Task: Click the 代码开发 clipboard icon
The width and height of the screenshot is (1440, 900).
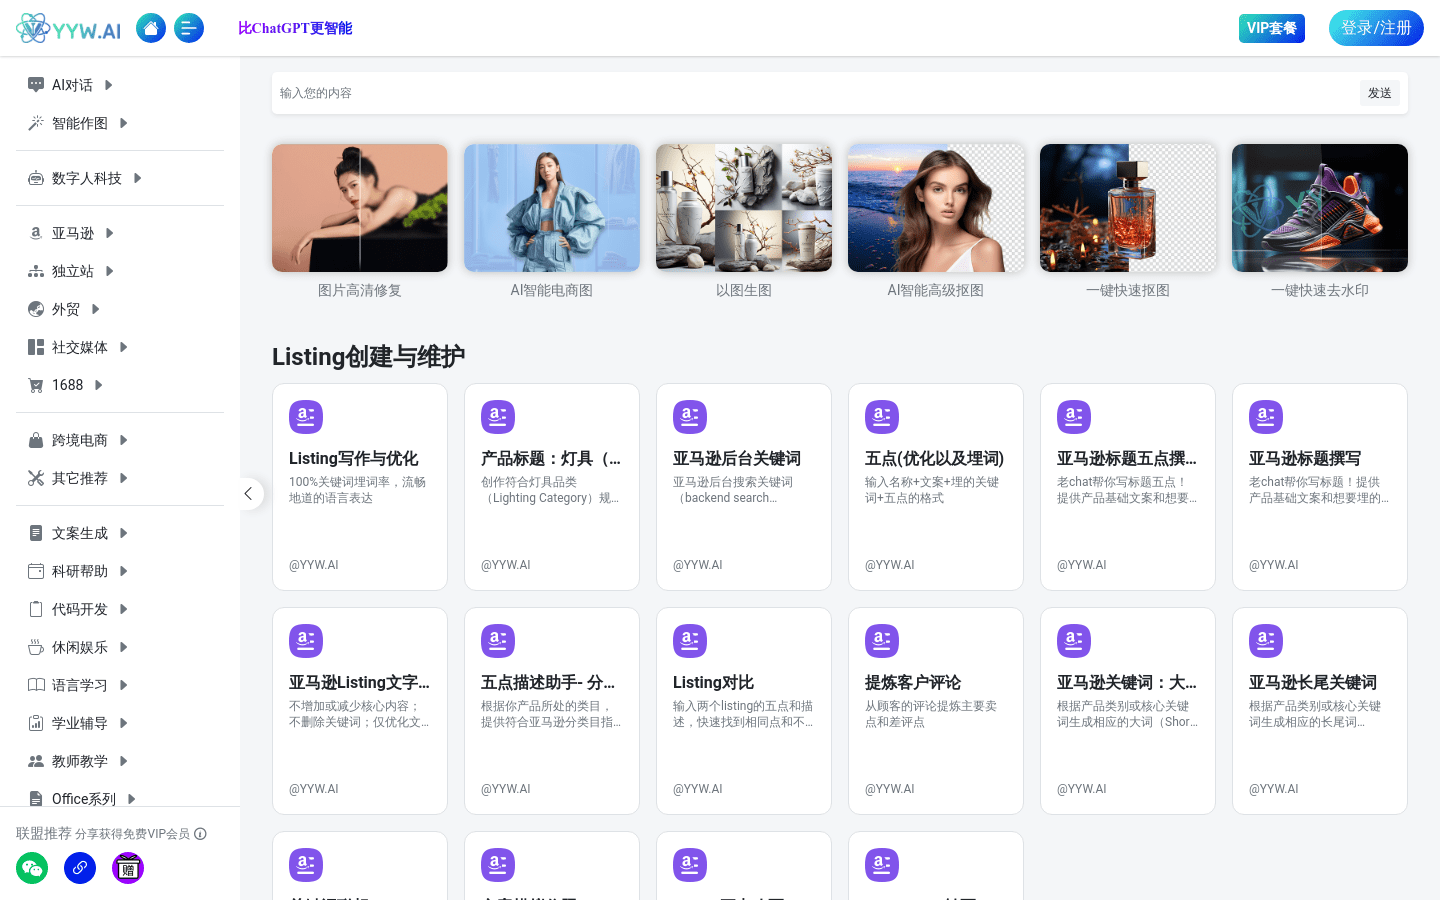Action: tap(36, 609)
